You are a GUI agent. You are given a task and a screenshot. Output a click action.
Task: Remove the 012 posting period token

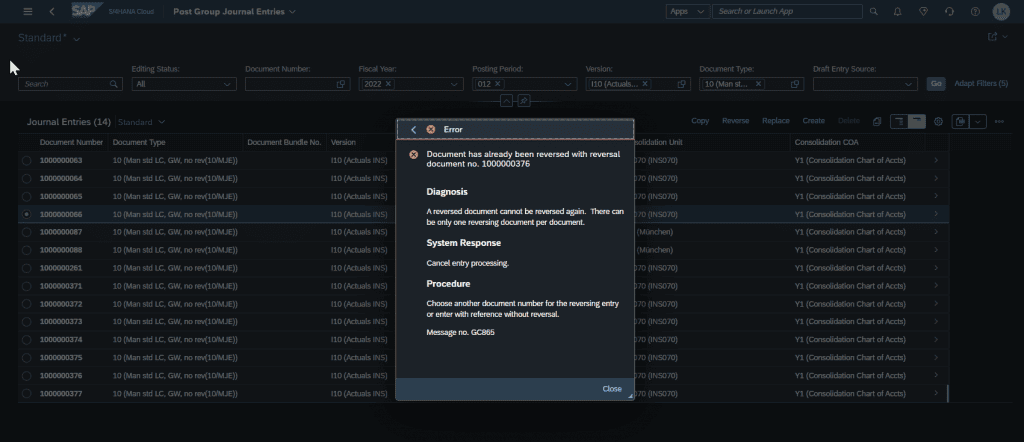[497, 84]
